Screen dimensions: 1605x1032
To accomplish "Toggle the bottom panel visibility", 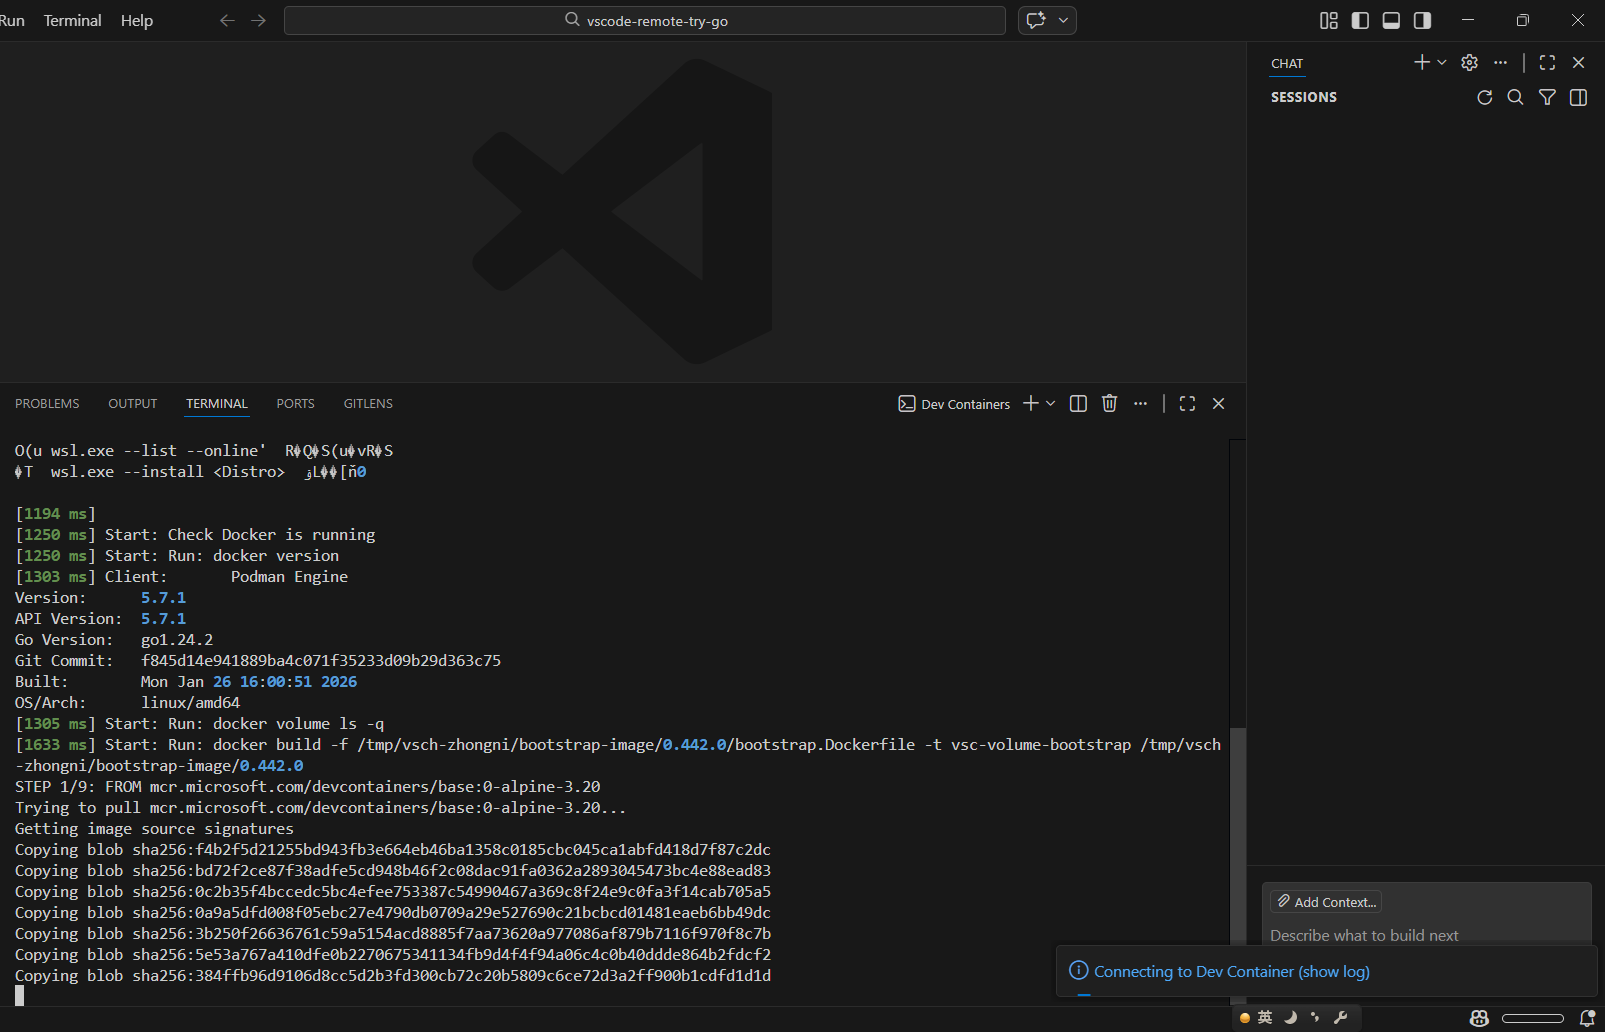I will coord(1391,20).
